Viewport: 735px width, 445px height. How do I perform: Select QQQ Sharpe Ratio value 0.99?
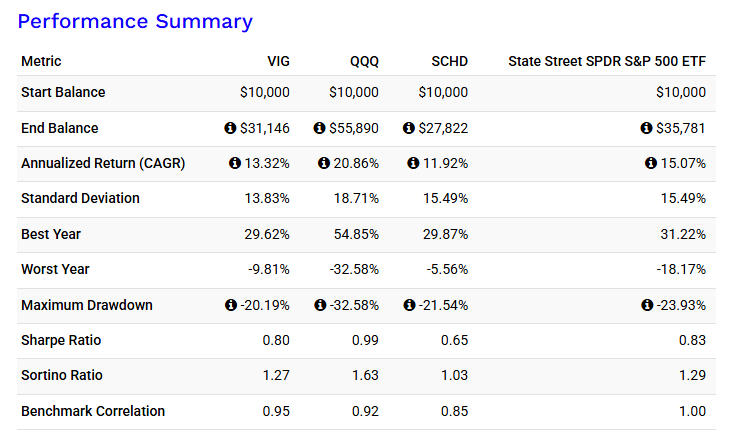(x=365, y=340)
